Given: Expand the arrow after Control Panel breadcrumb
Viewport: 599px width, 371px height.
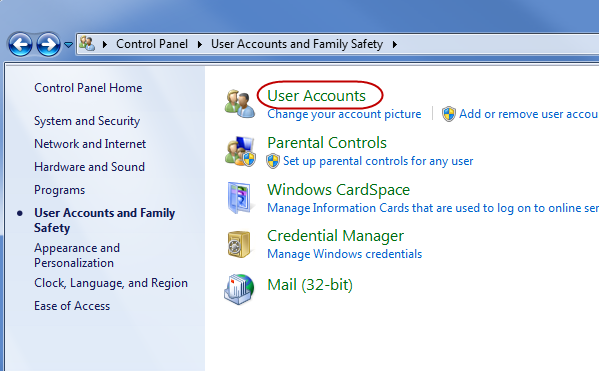Looking at the screenshot, I should click(199, 44).
